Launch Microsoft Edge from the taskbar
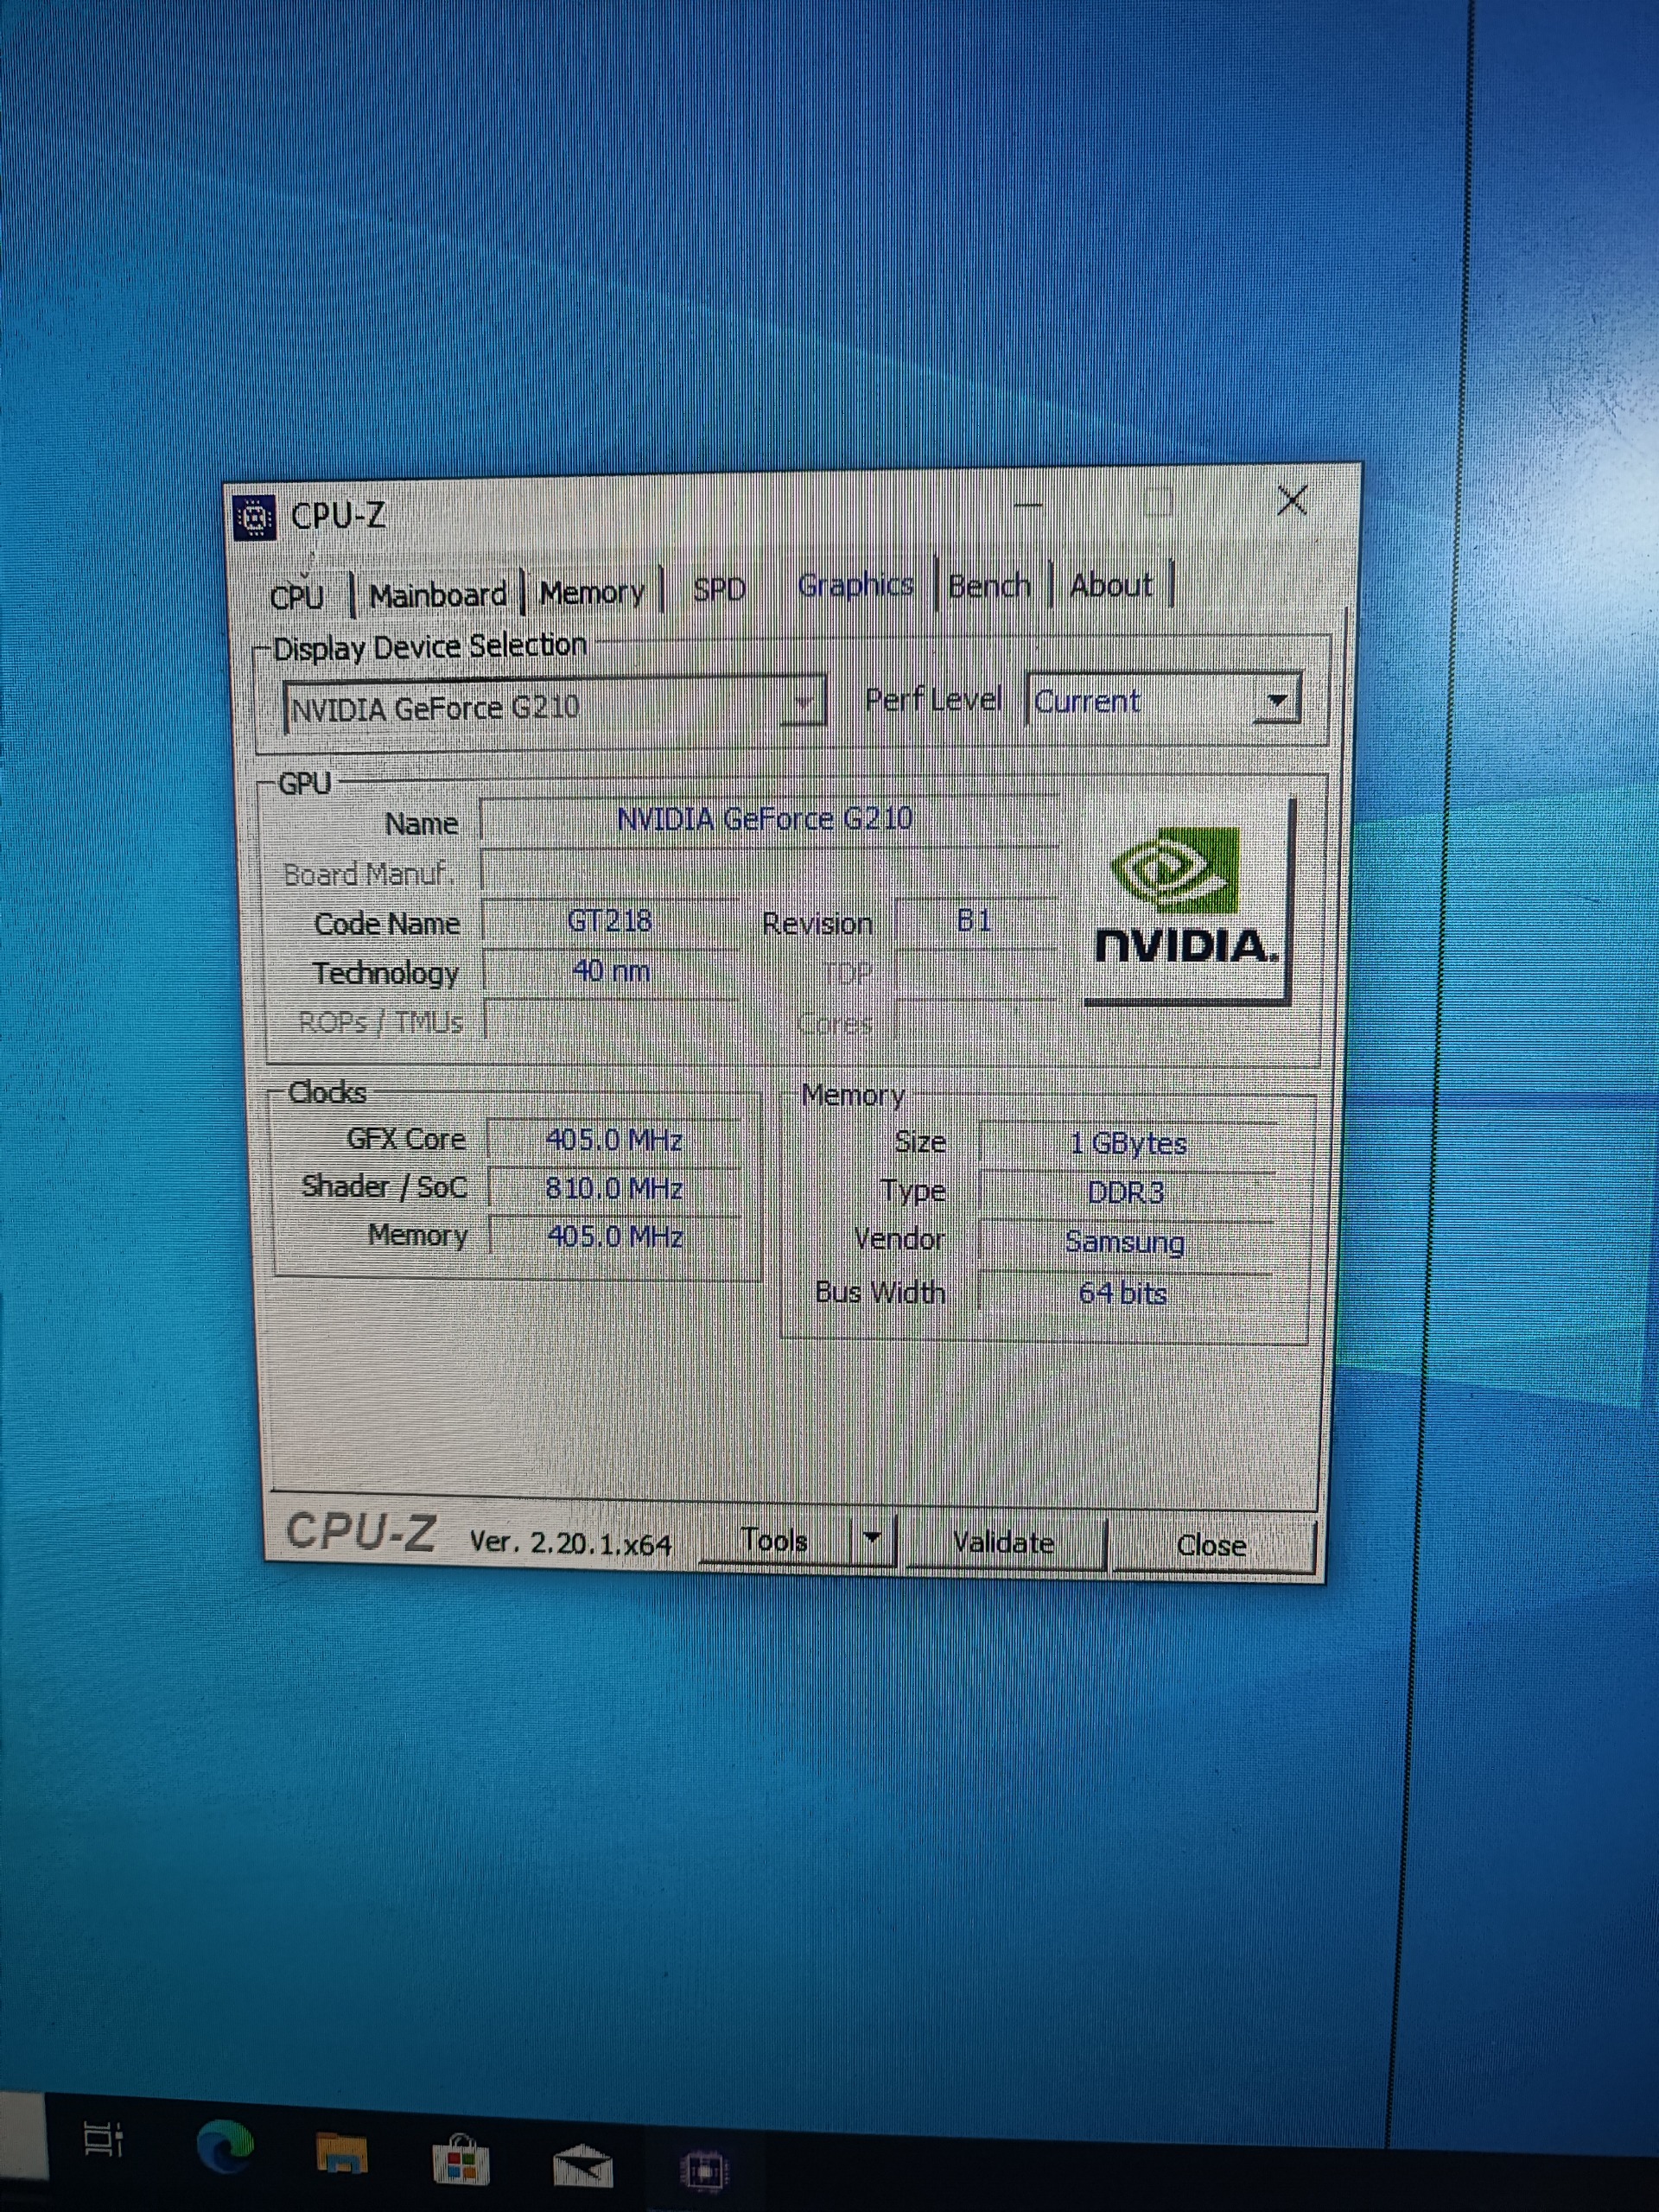 click(225, 2146)
